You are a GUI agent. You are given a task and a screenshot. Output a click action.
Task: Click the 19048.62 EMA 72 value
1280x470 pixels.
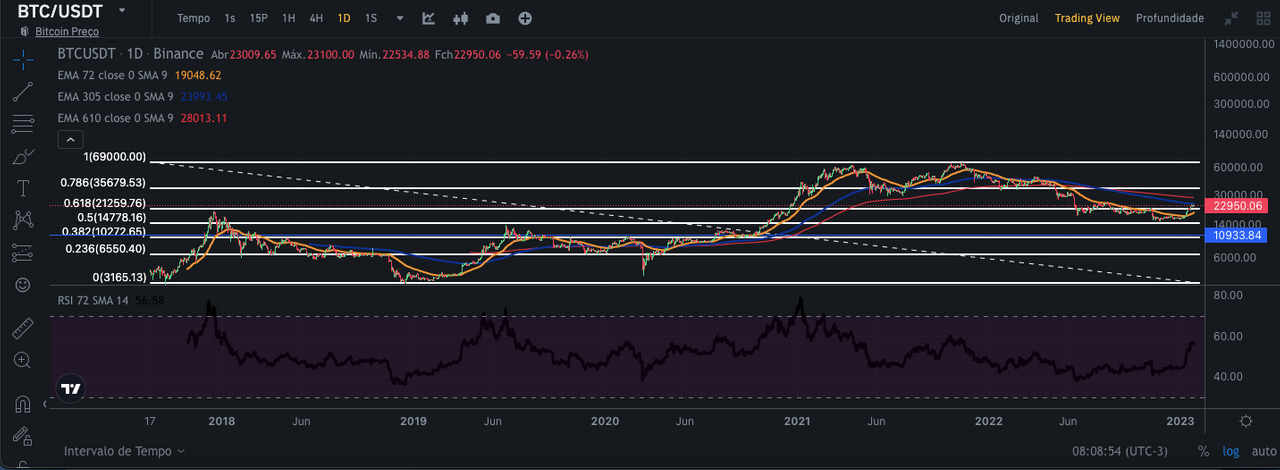click(198, 75)
